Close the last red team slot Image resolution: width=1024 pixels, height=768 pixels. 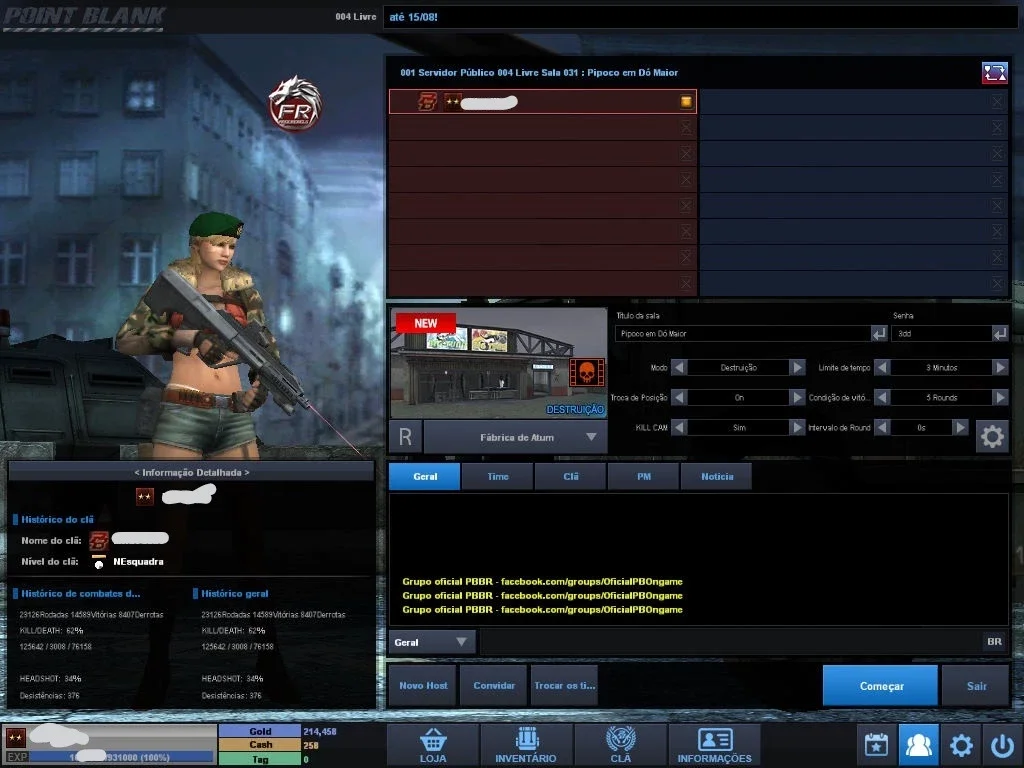(686, 283)
